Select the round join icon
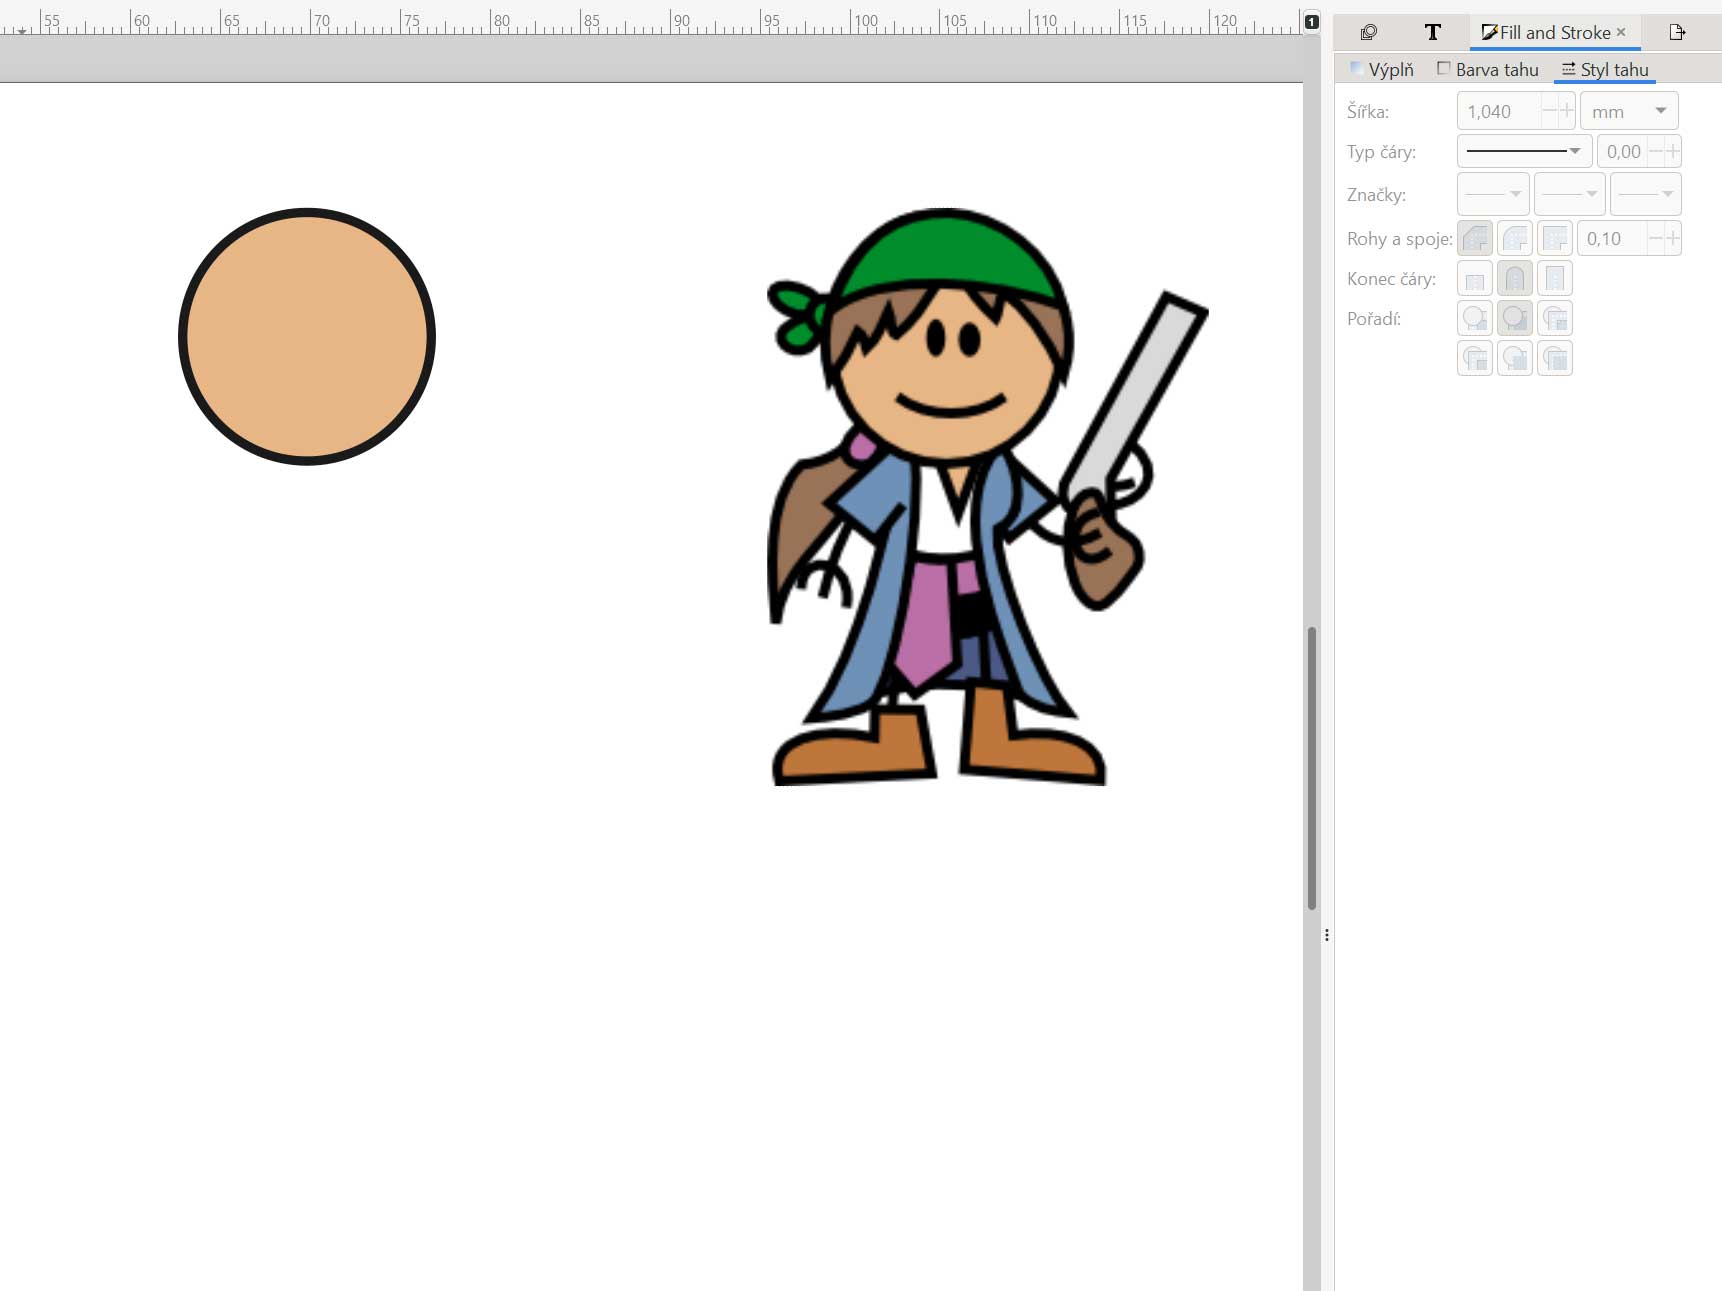 (1515, 239)
